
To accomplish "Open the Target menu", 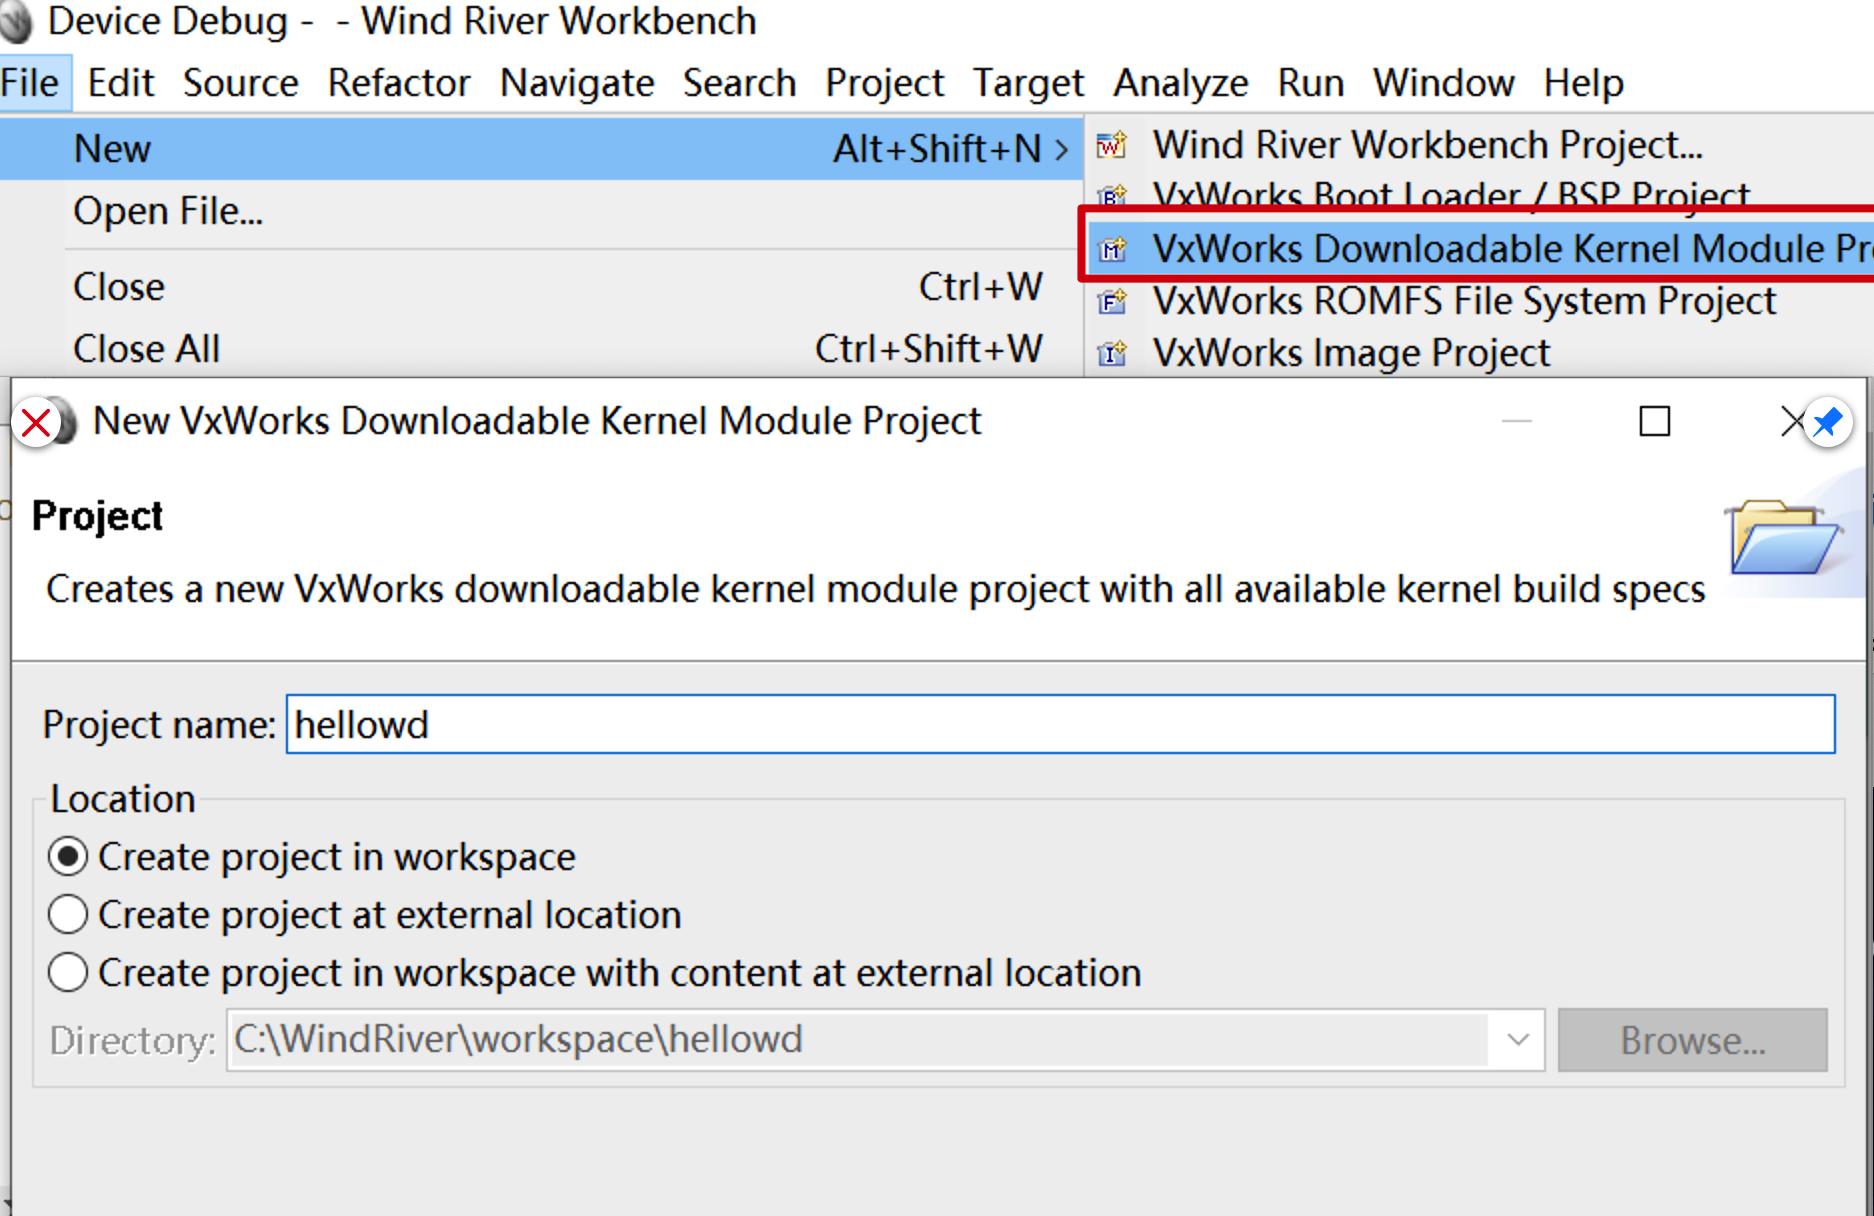I will 1028,83.
